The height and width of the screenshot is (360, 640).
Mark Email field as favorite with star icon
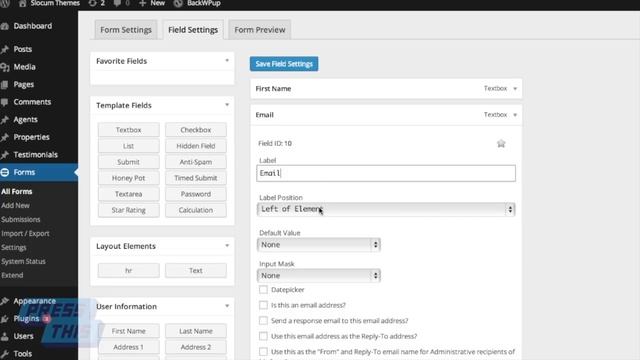(x=501, y=143)
